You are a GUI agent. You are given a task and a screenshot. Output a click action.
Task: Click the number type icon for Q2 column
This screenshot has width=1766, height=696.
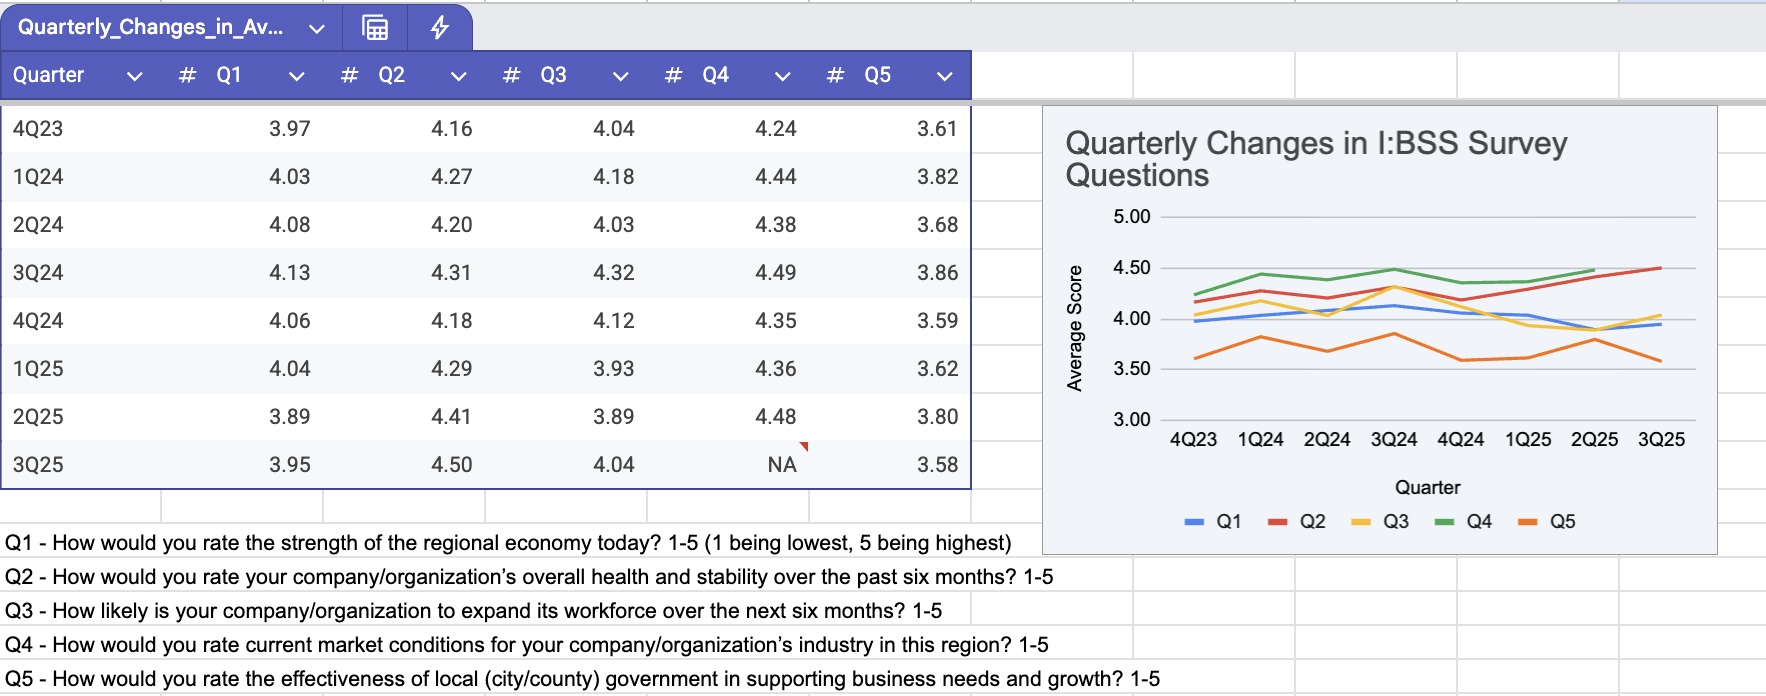pos(349,75)
